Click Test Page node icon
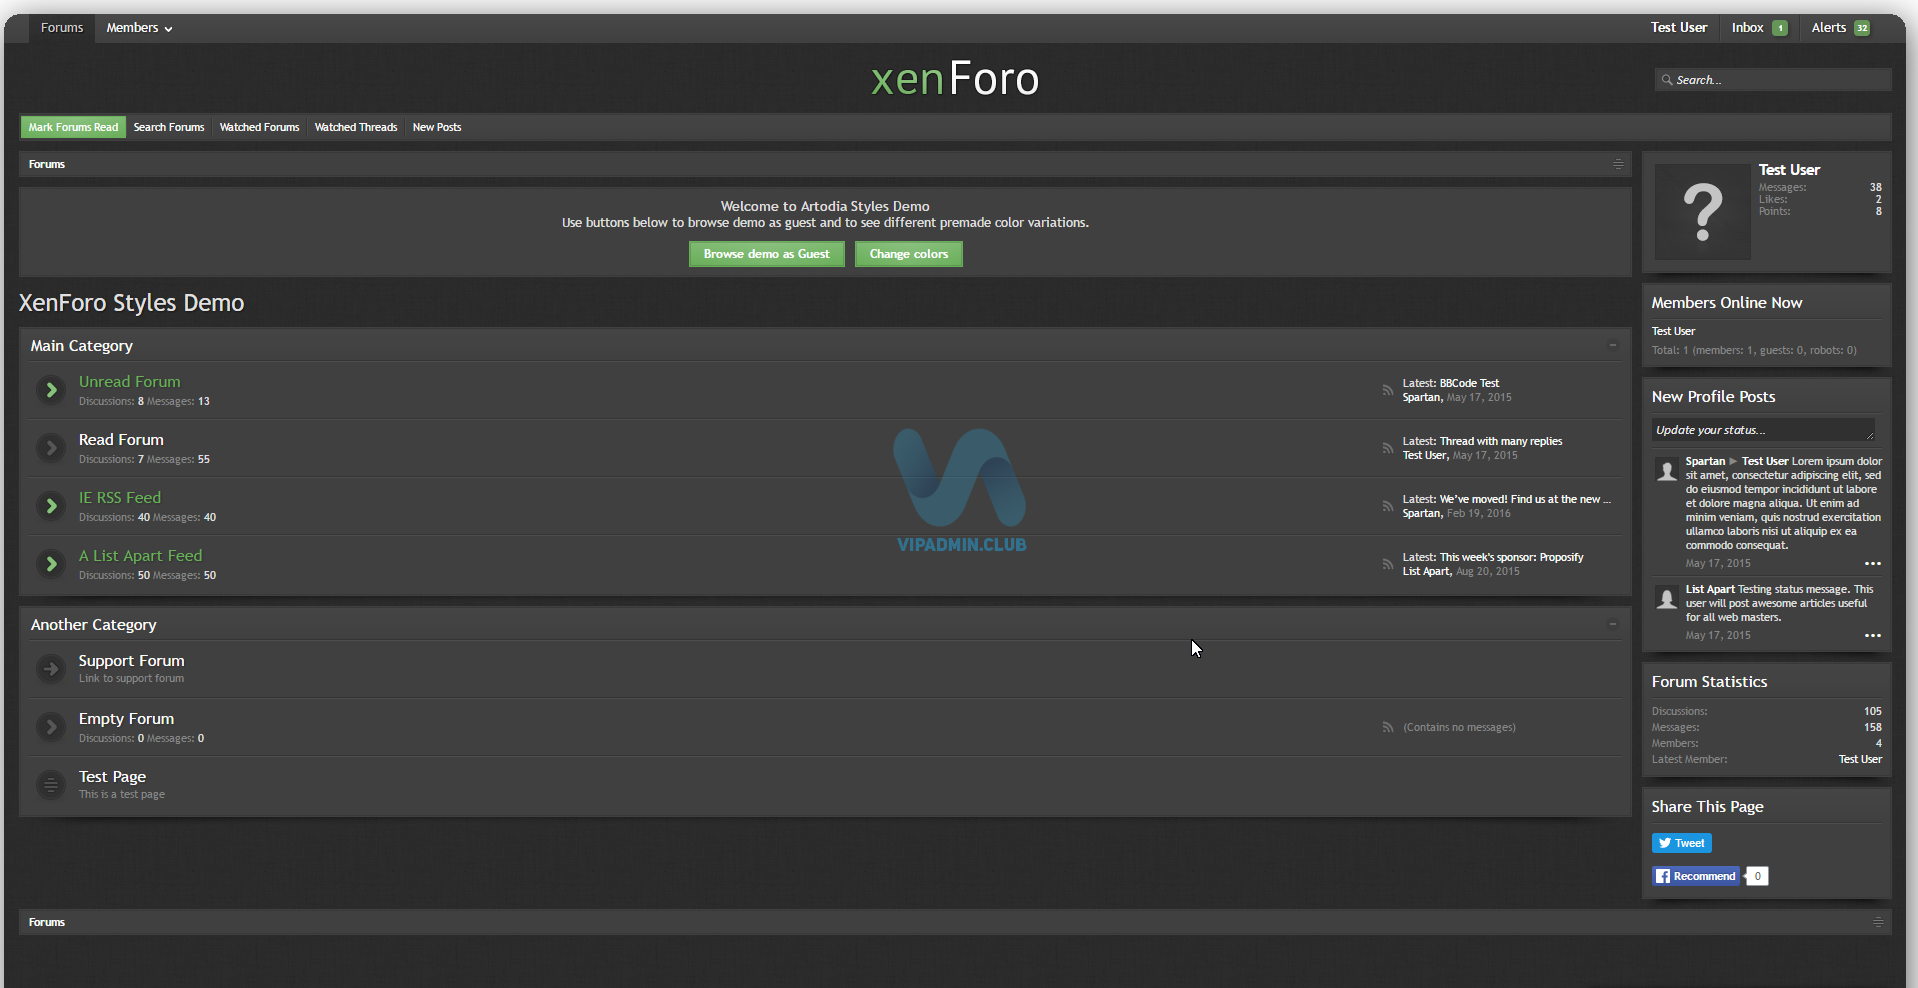This screenshot has height=988, width=1918. pos(51,785)
